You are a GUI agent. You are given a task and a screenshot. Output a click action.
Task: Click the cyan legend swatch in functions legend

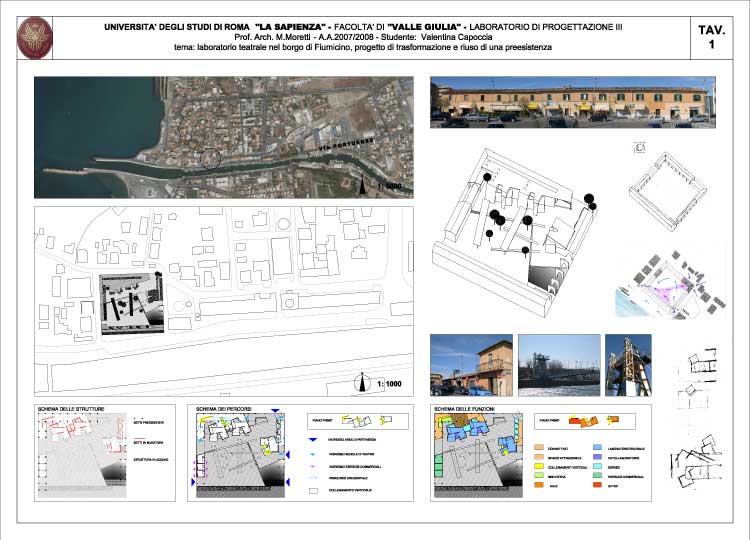[598, 467]
